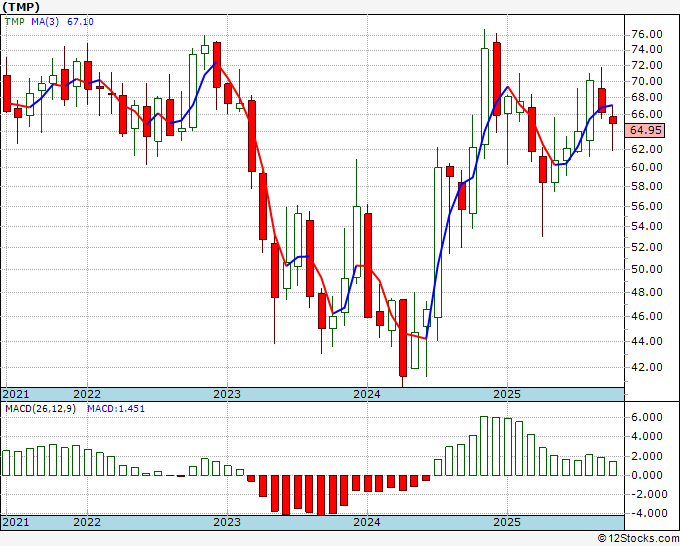Select the 50.00 price axis label

(x=647, y=269)
